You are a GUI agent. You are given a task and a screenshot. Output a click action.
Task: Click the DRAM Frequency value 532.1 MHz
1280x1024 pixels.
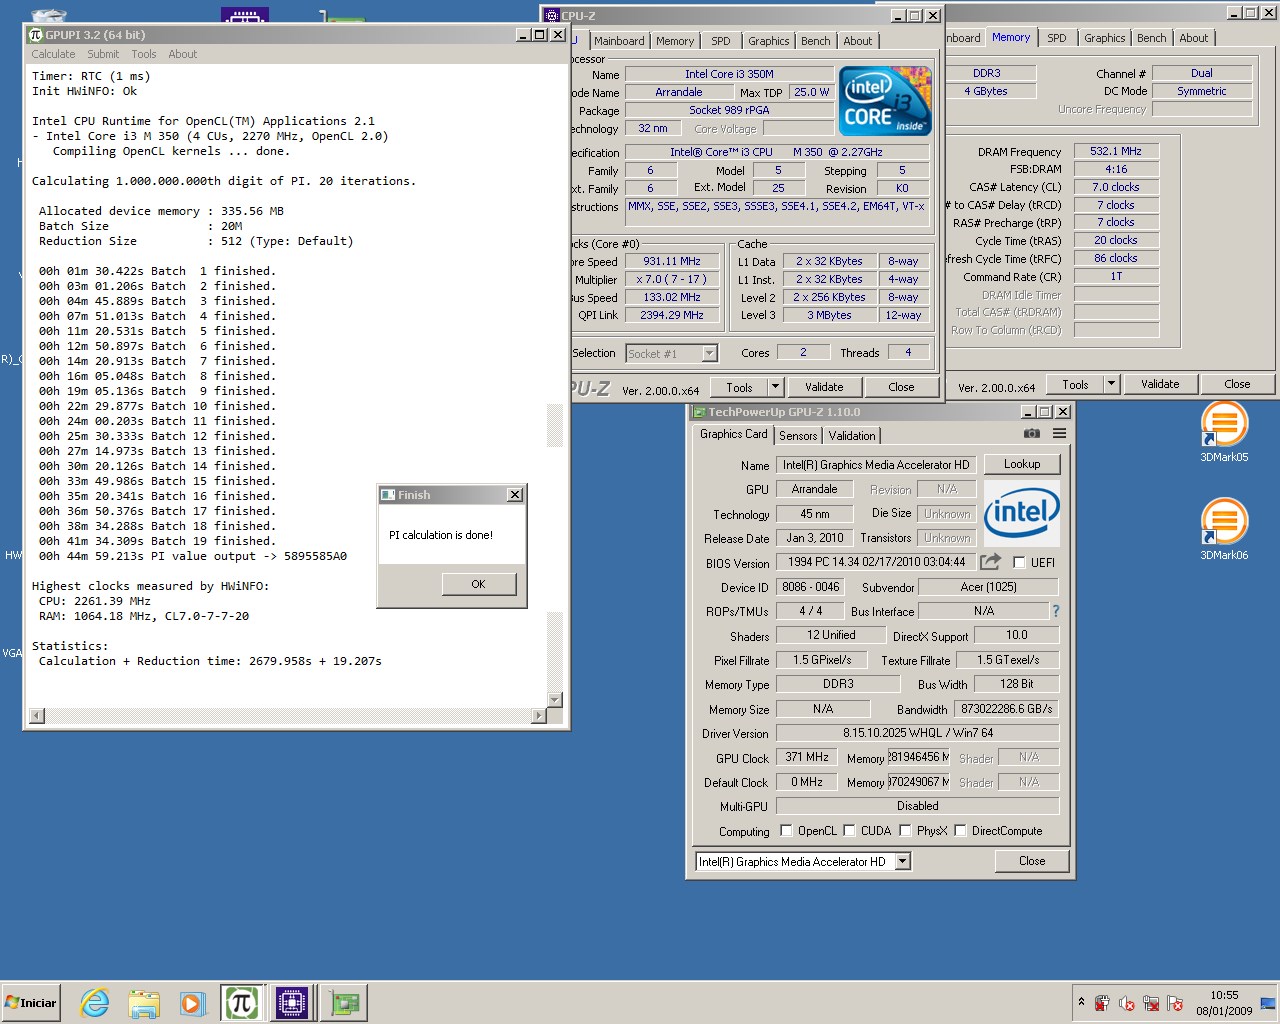tap(1116, 151)
